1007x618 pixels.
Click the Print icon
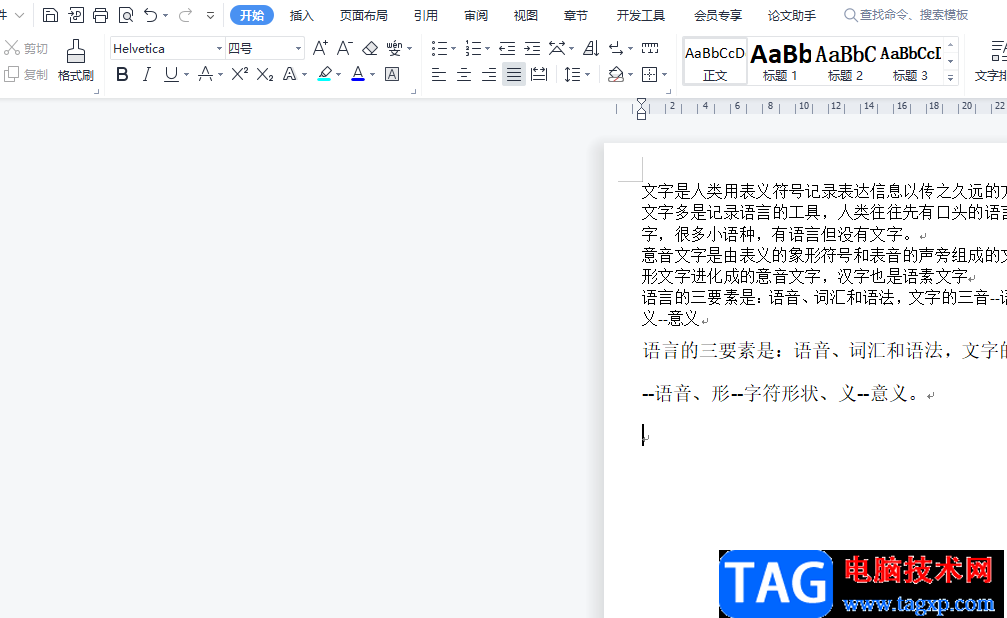click(100, 15)
